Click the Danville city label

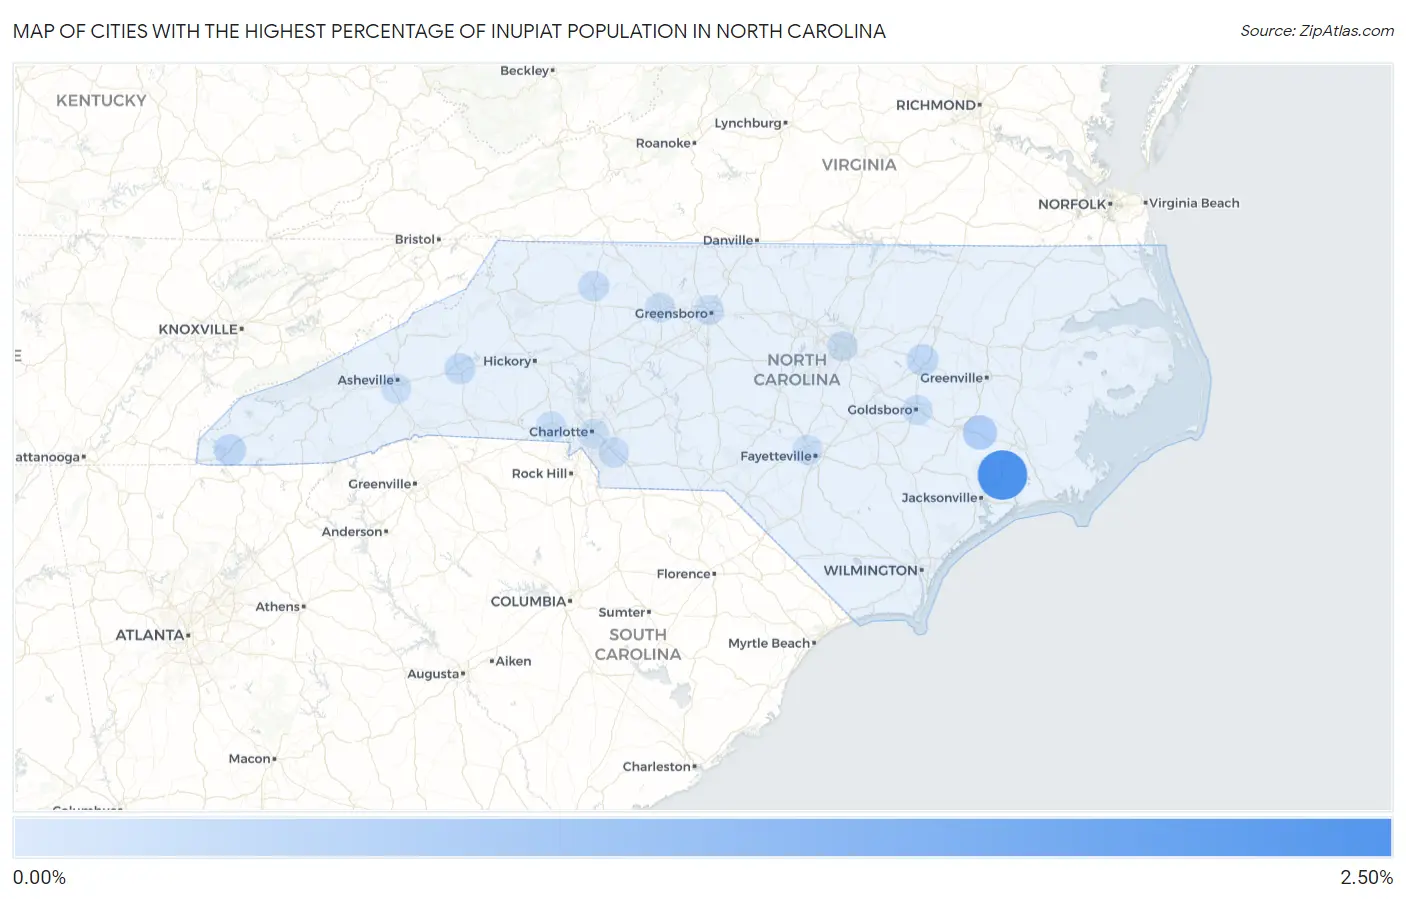(728, 240)
